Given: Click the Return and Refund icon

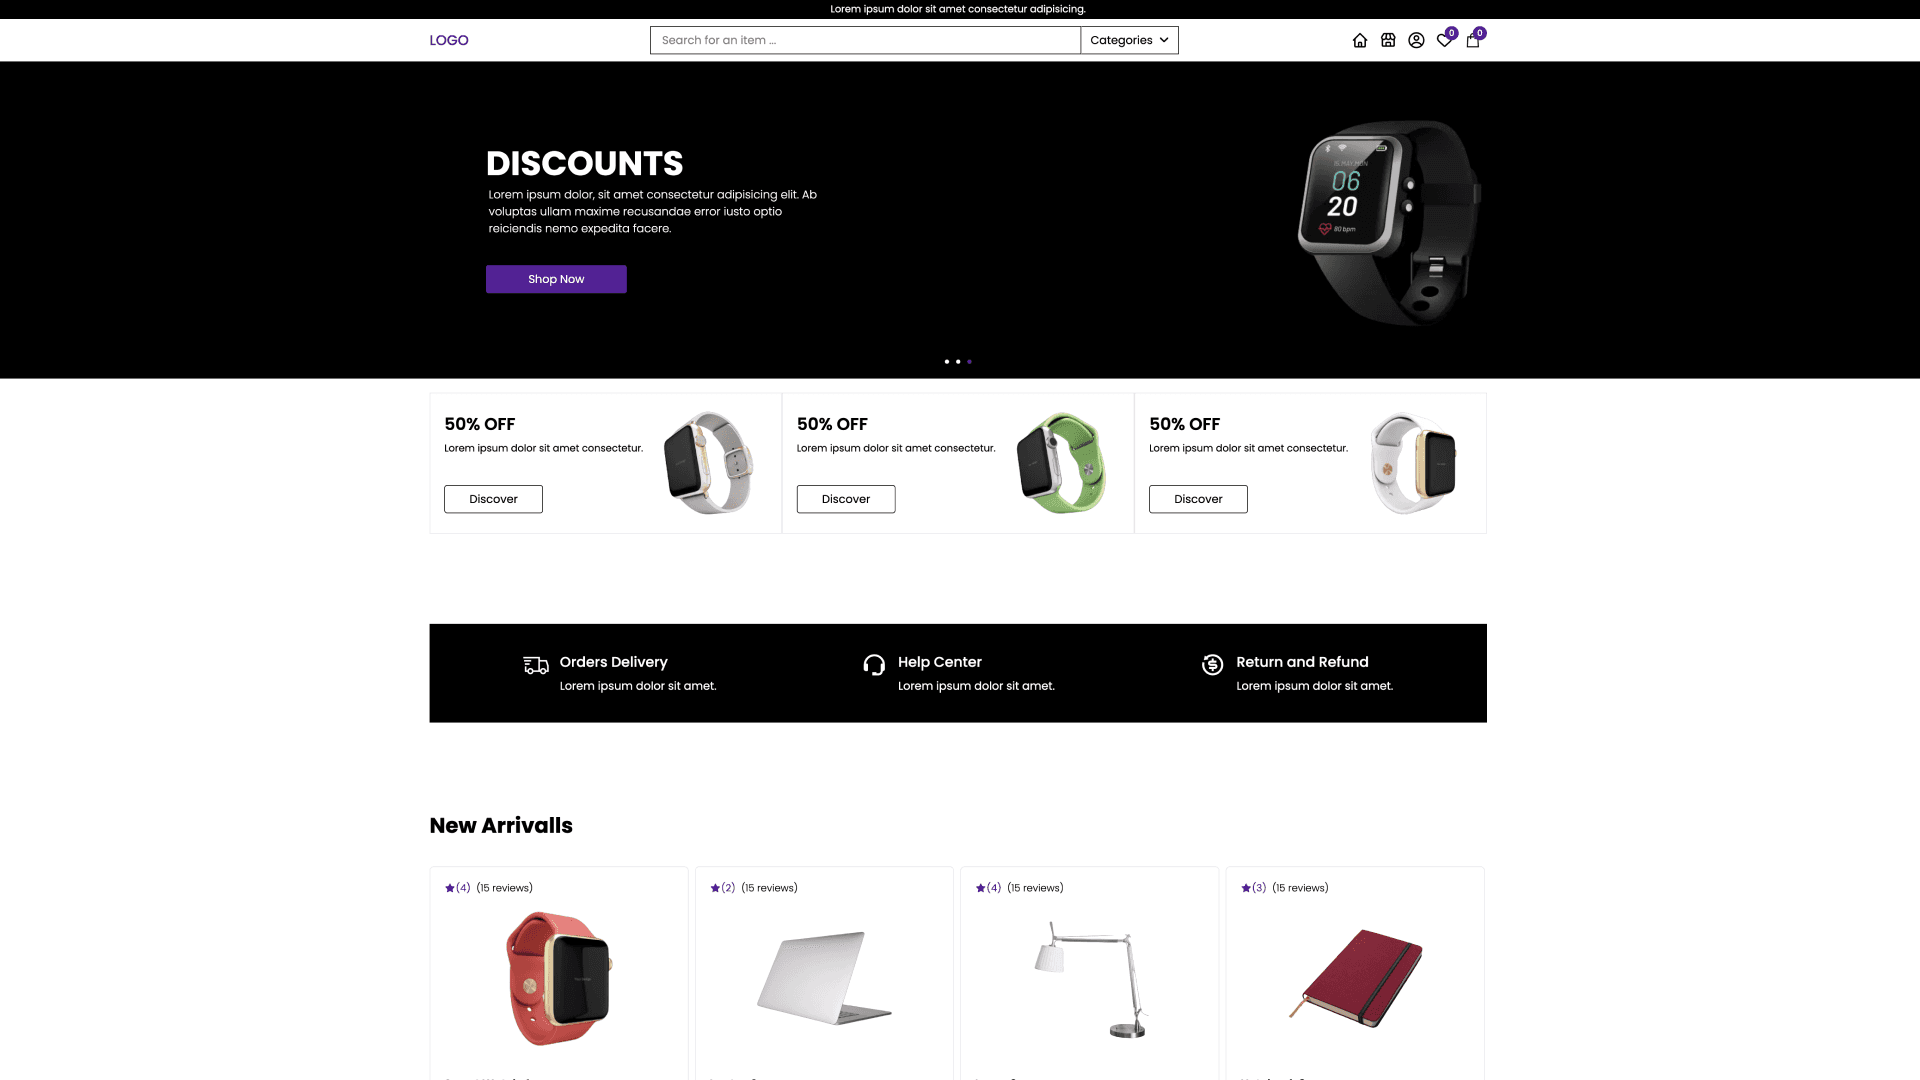Looking at the screenshot, I should (1212, 665).
